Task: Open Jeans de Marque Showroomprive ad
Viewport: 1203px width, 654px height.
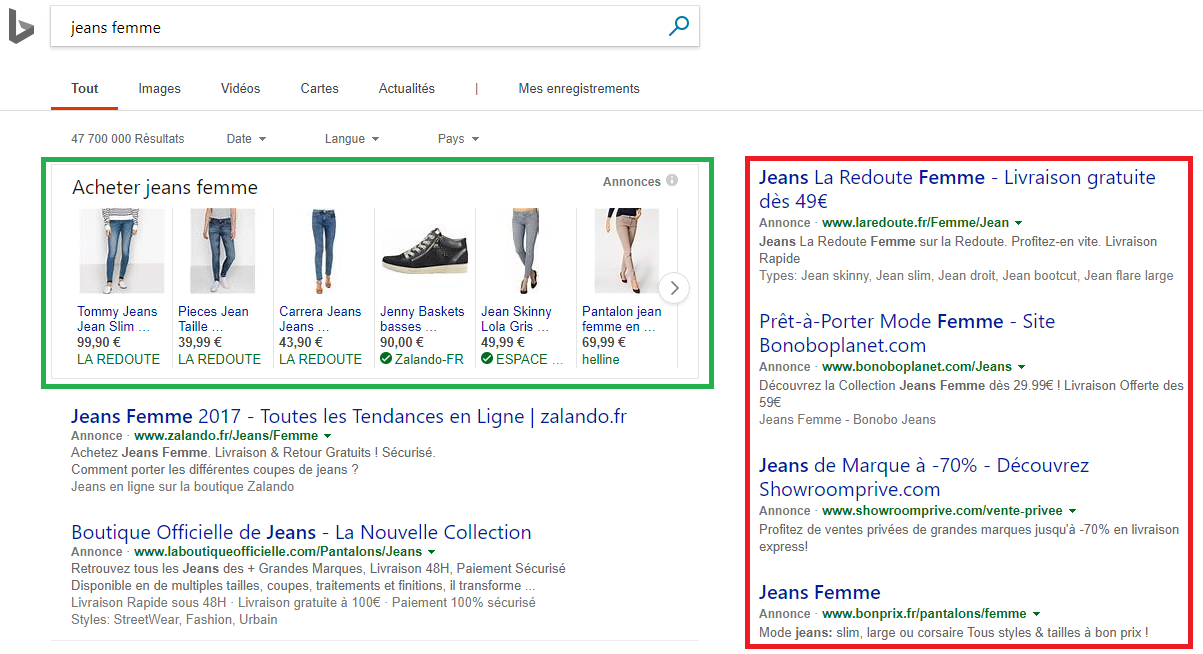Action: [923, 477]
